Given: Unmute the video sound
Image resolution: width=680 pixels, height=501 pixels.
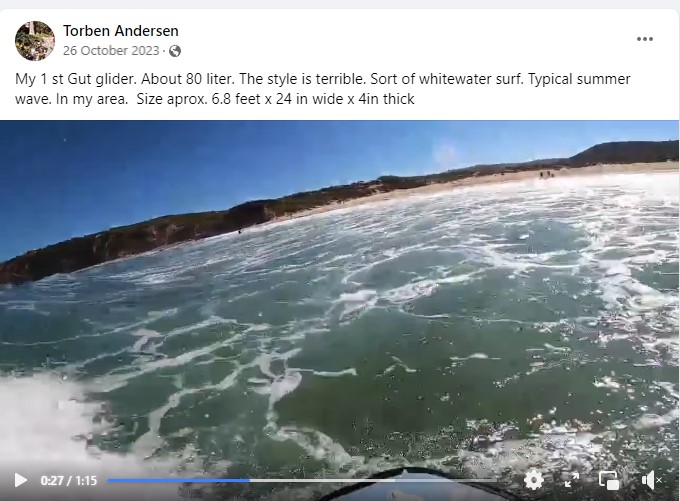Looking at the screenshot, I should (x=651, y=480).
